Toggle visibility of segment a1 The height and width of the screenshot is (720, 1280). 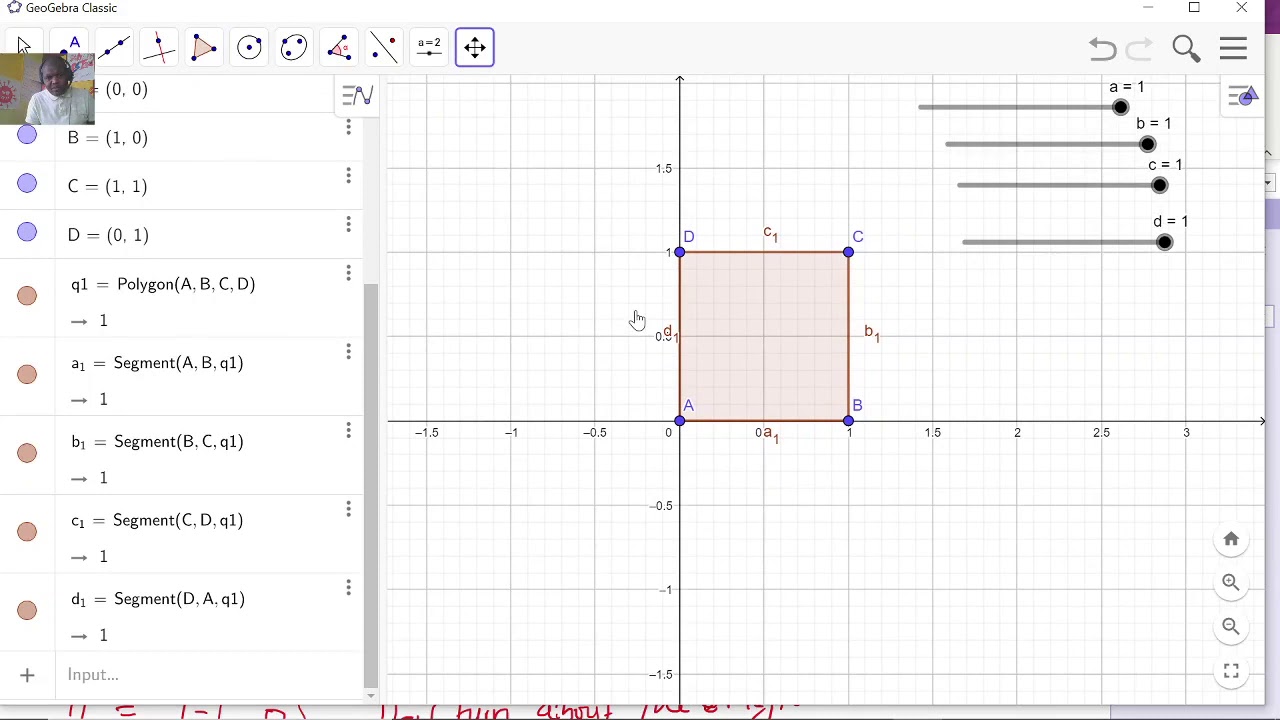tap(27, 374)
